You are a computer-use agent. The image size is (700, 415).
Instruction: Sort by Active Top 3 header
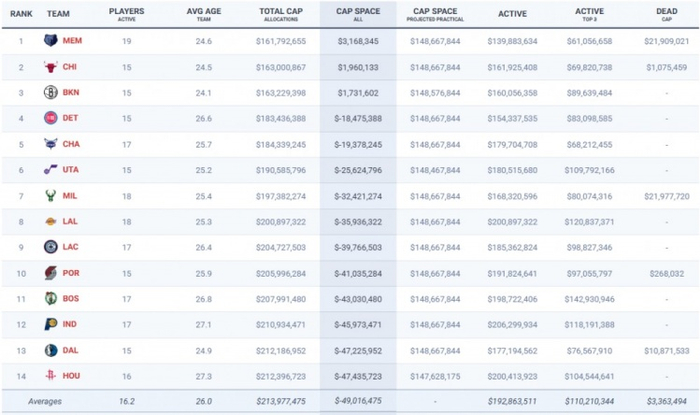[589, 14]
